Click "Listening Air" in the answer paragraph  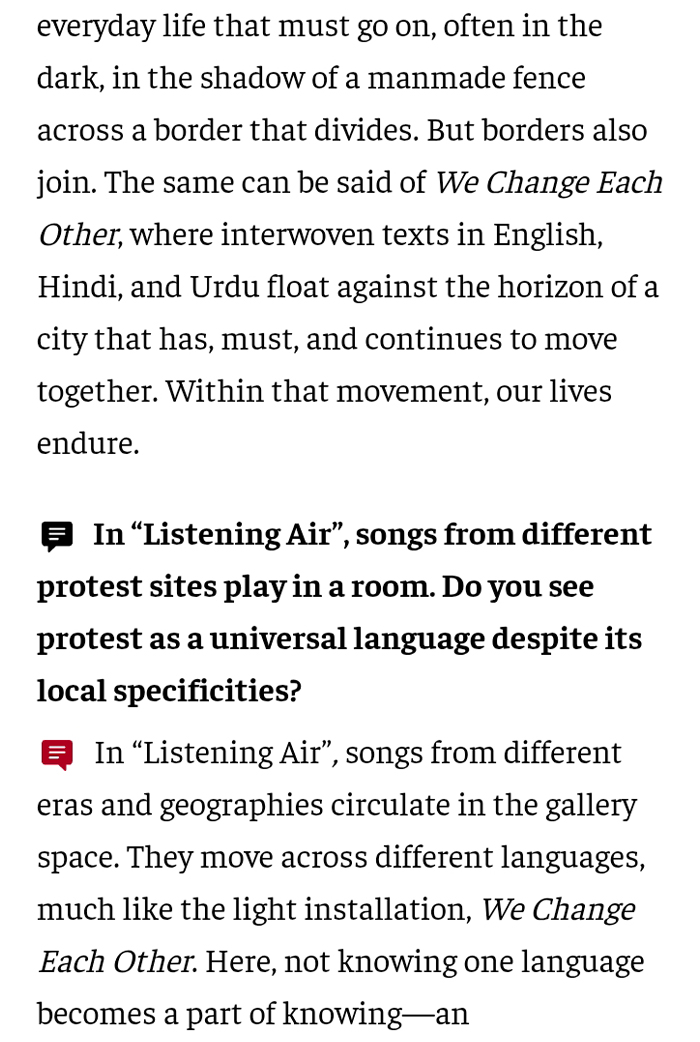click(x=237, y=753)
